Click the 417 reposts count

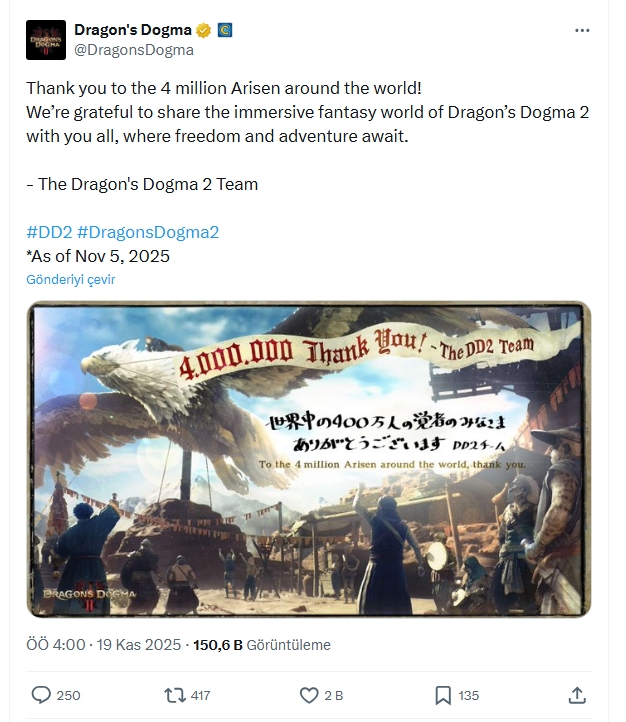click(200, 695)
